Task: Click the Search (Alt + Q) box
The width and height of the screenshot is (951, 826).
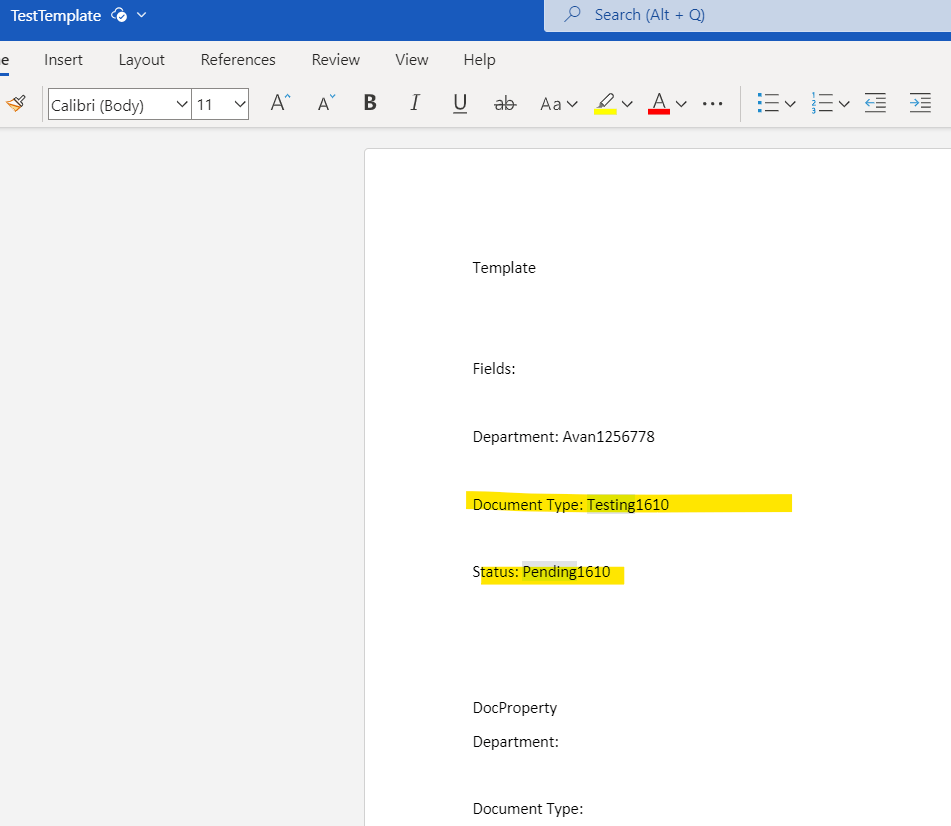Action: (x=747, y=15)
